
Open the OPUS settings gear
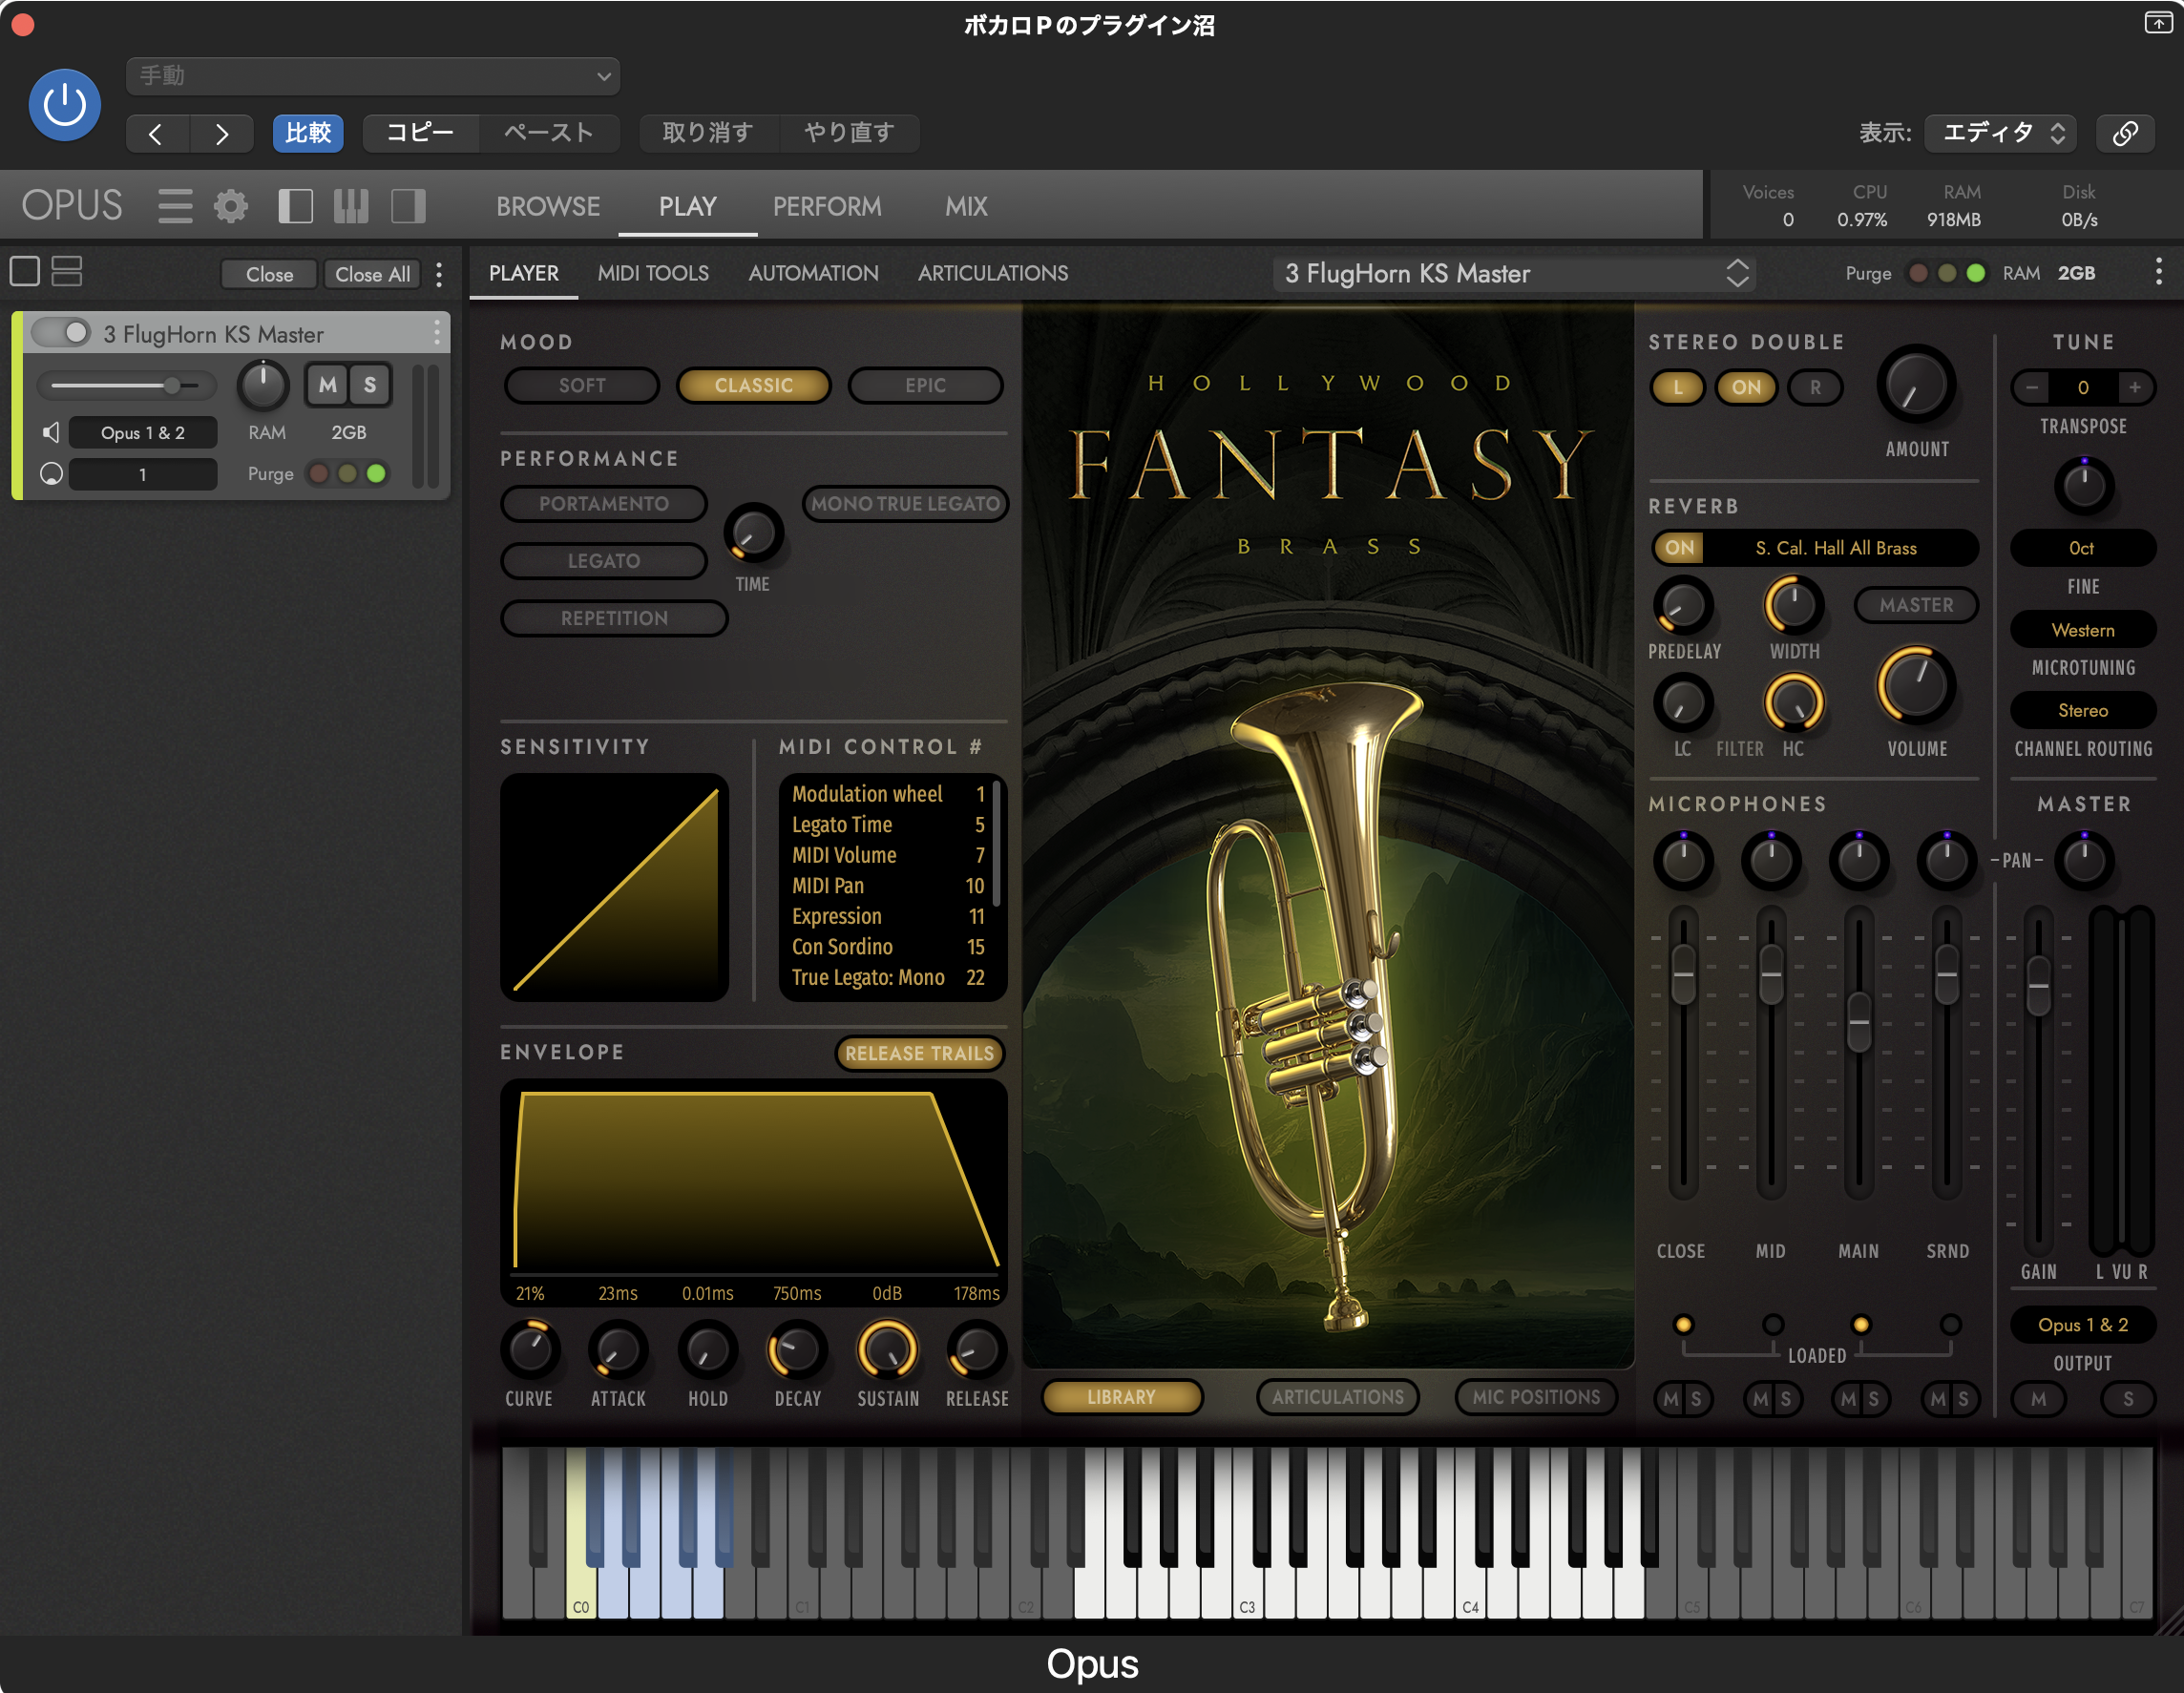click(x=231, y=206)
